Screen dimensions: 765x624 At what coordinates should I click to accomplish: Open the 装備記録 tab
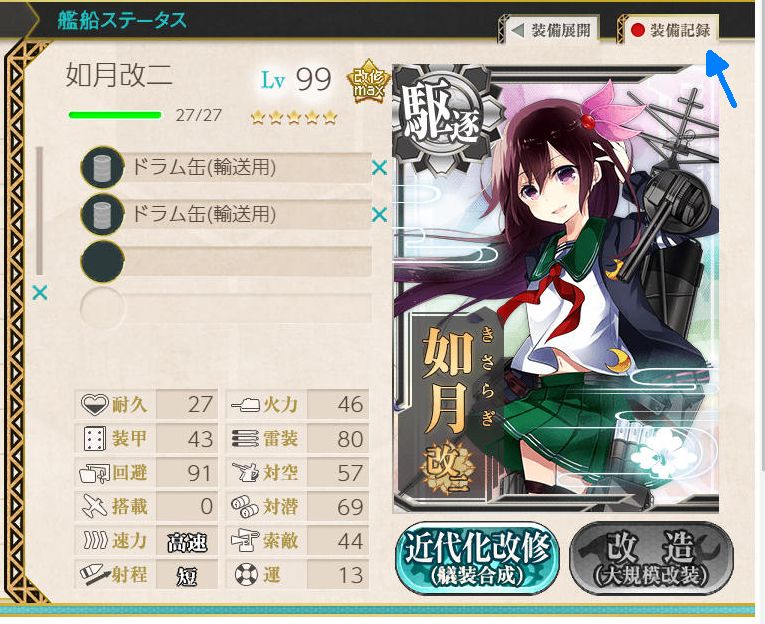point(668,30)
